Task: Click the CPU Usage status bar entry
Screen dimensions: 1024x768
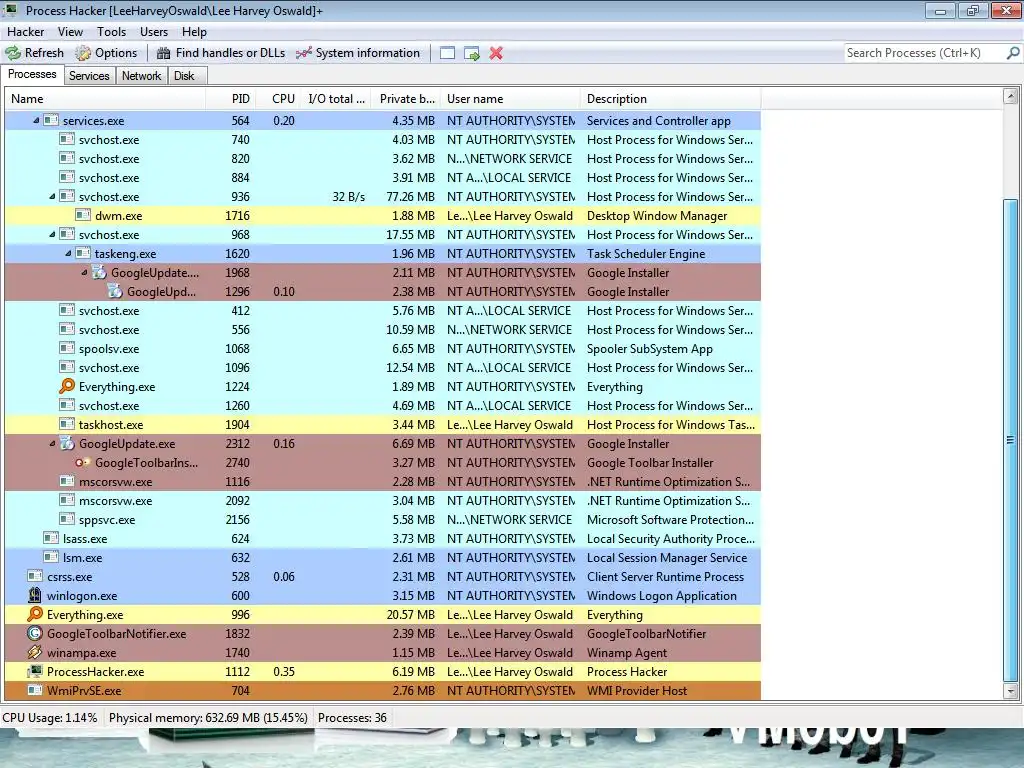Action: click(x=50, y=718)
